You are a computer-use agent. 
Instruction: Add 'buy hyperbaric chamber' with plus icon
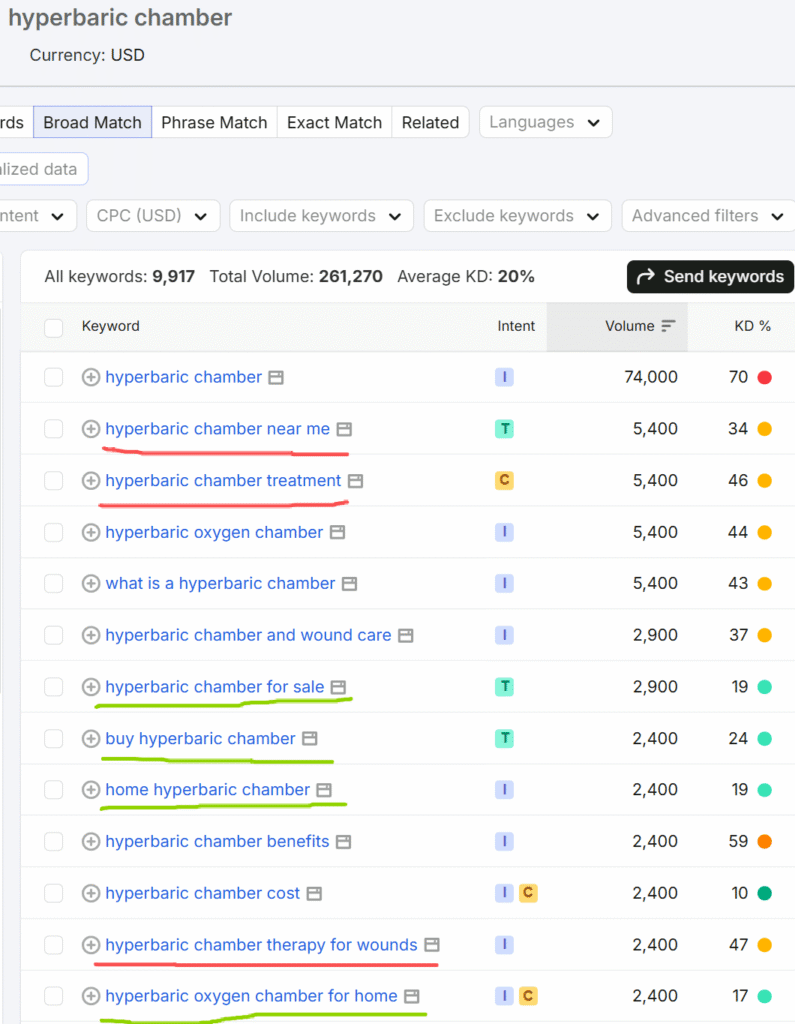[x=91, y=739]
